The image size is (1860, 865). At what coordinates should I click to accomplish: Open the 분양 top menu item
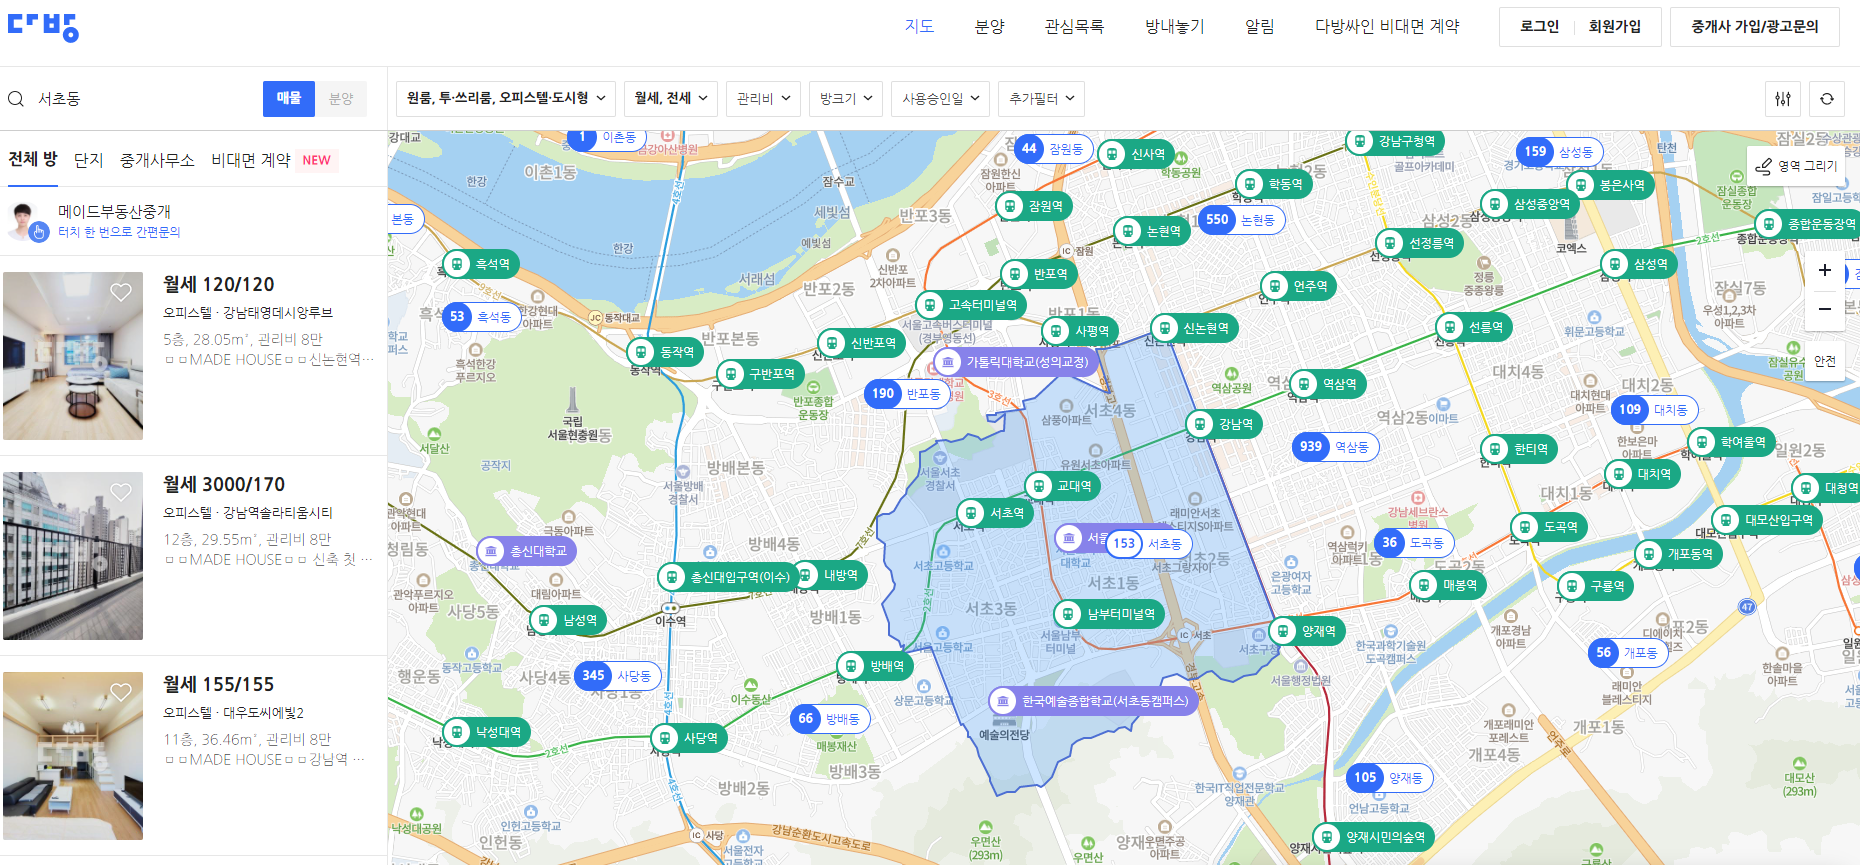coord(989,26)
